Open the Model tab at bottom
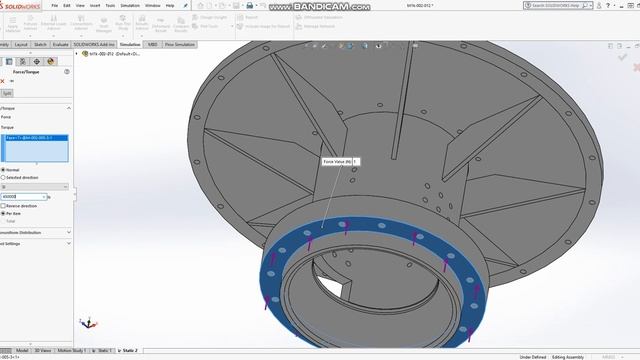Screen dimensions: 640x360 tap(22, 351)
